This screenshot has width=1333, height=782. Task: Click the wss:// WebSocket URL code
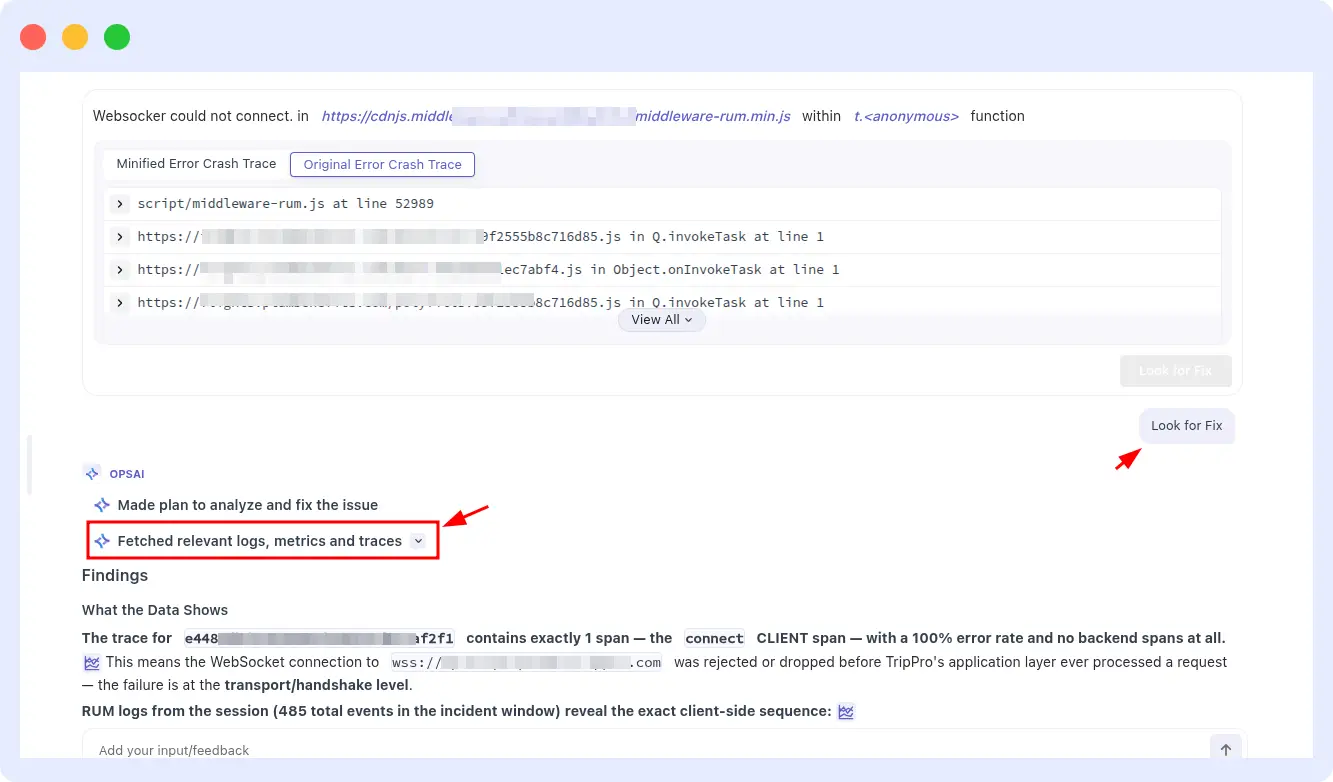click(x=526, y=662)
